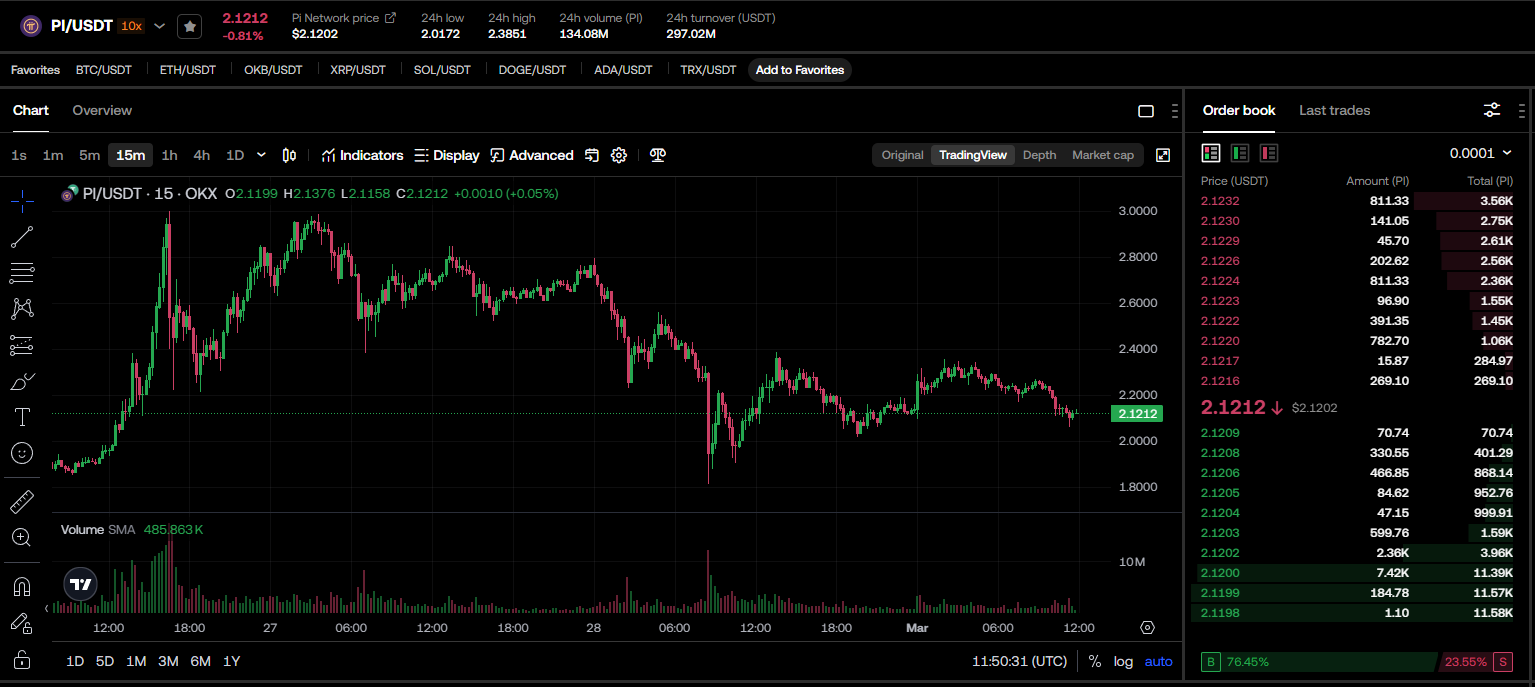
Task: Switch chart view to Original
Action: point(902,155)
